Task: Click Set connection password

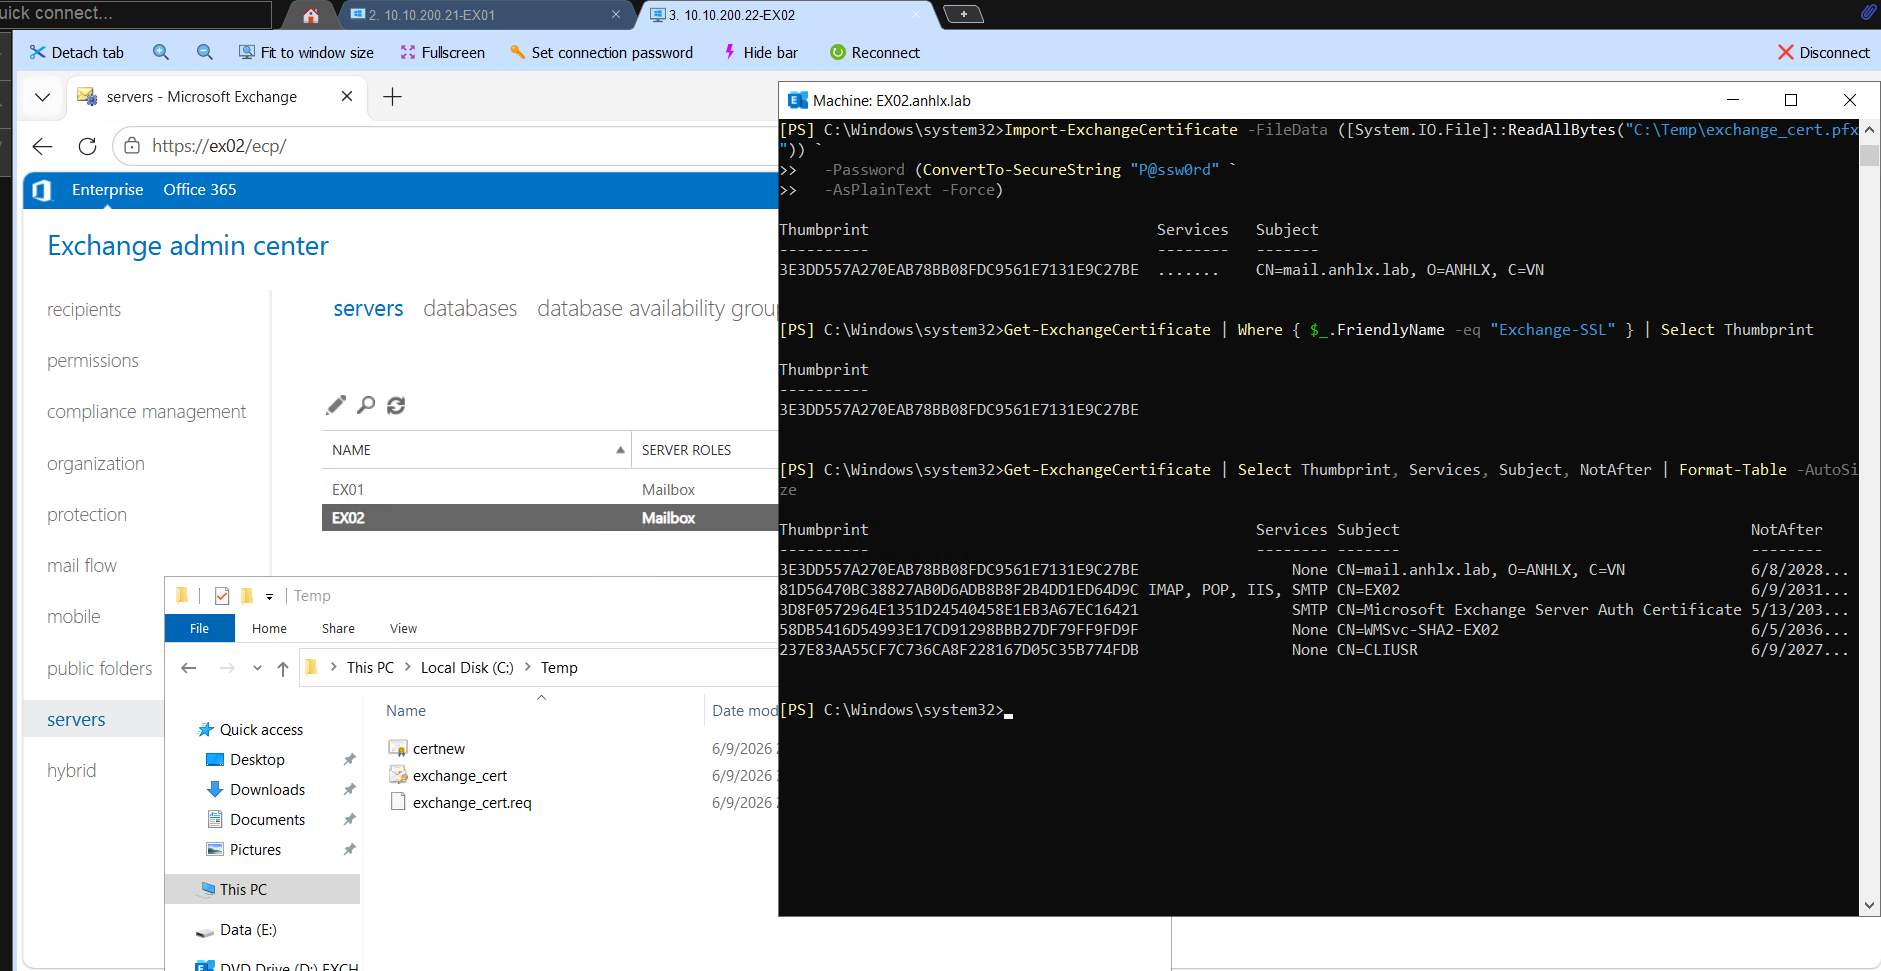Action: tap(601, 52)
